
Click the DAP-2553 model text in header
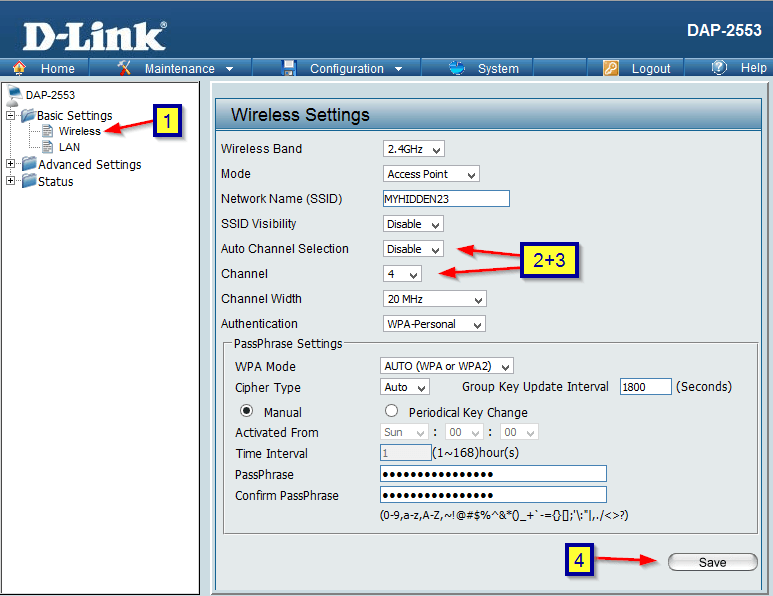click(724, 31)
